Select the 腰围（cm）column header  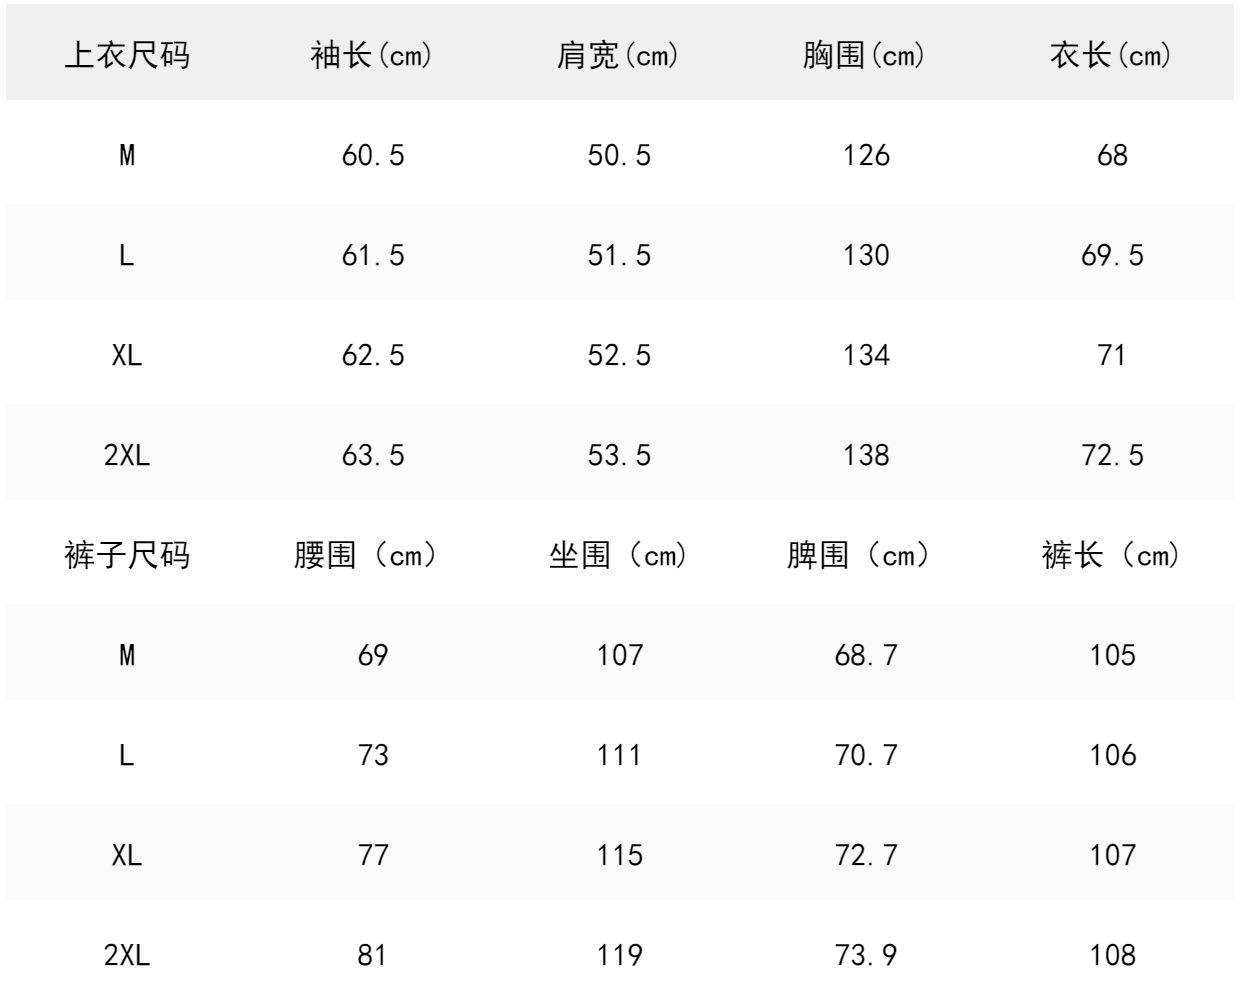coord(367,555)
